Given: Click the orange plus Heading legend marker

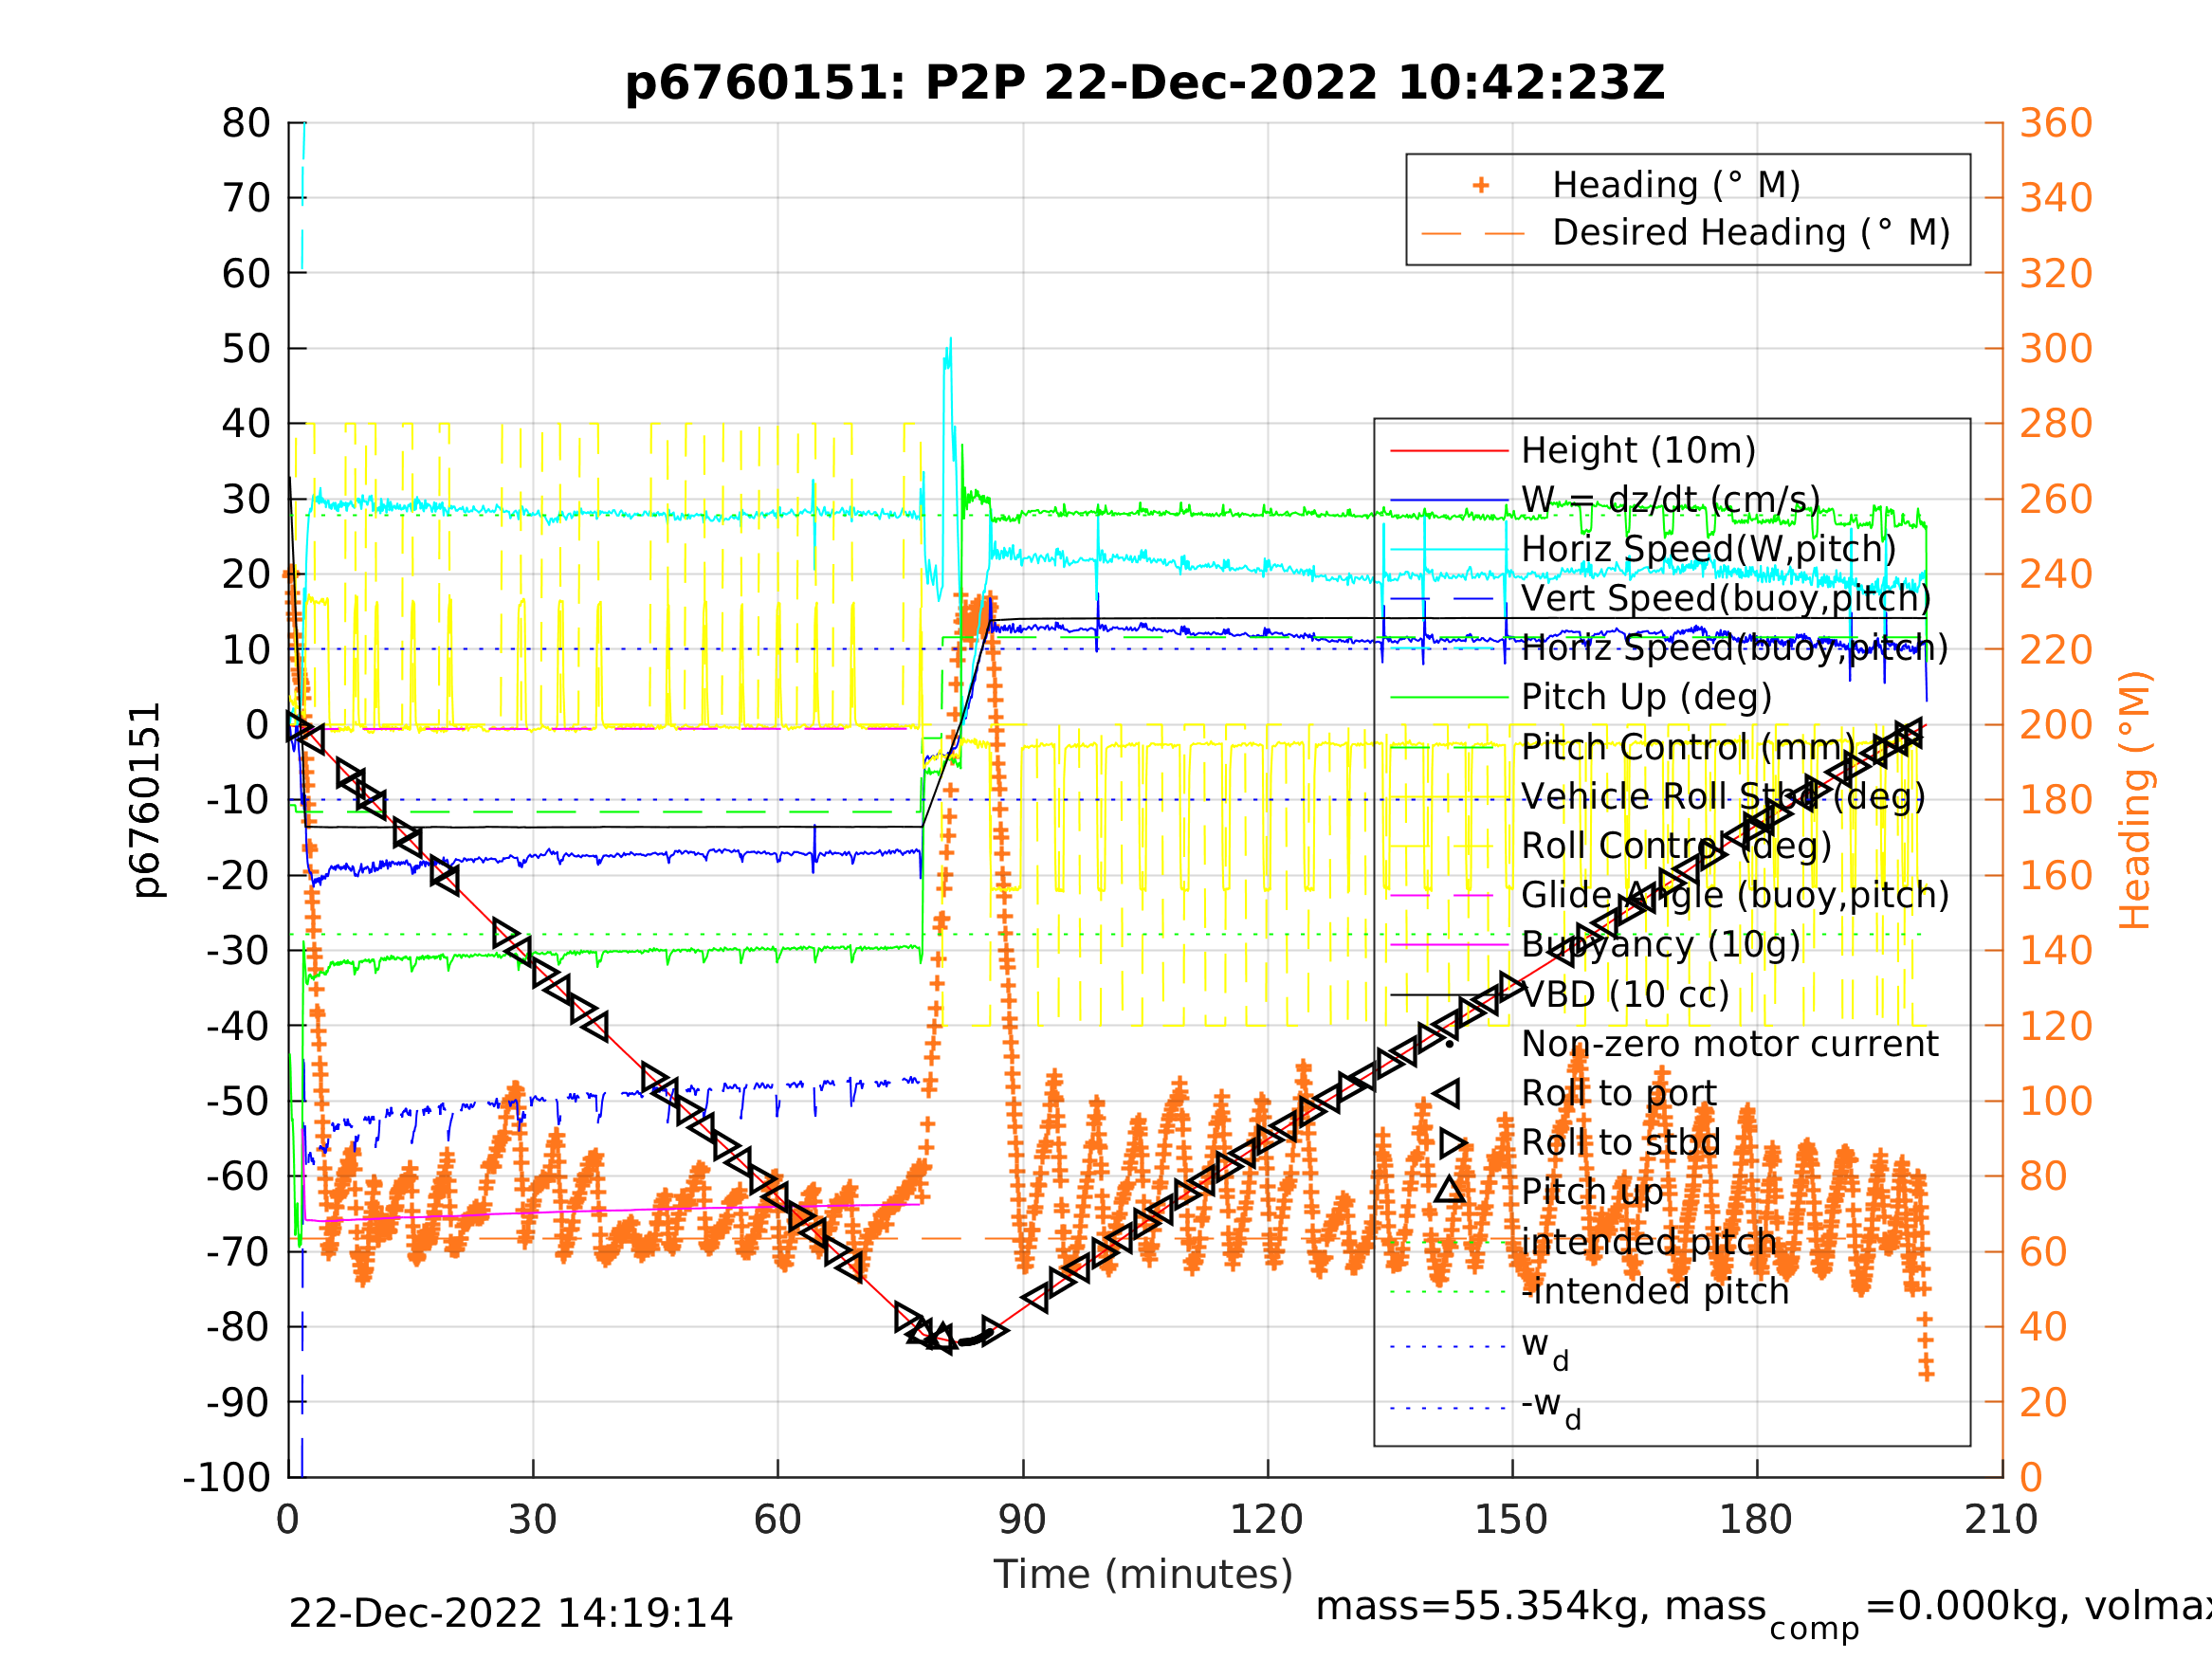Looking at the screenshot, I should tap(1481, 185).
